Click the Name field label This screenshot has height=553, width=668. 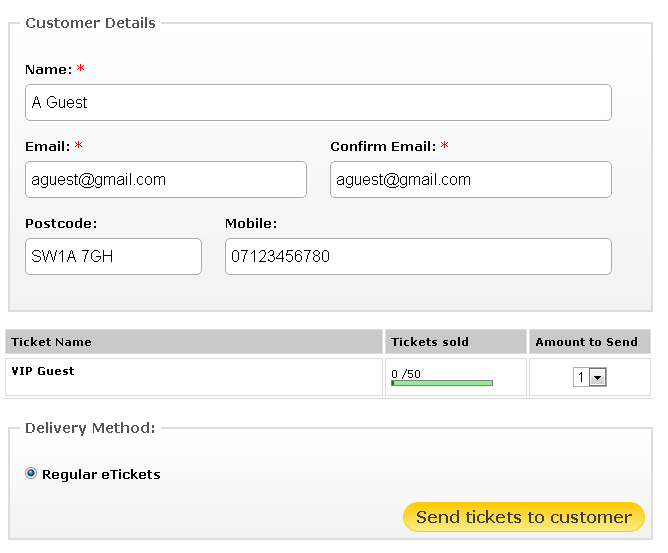[x=48, y=70]
